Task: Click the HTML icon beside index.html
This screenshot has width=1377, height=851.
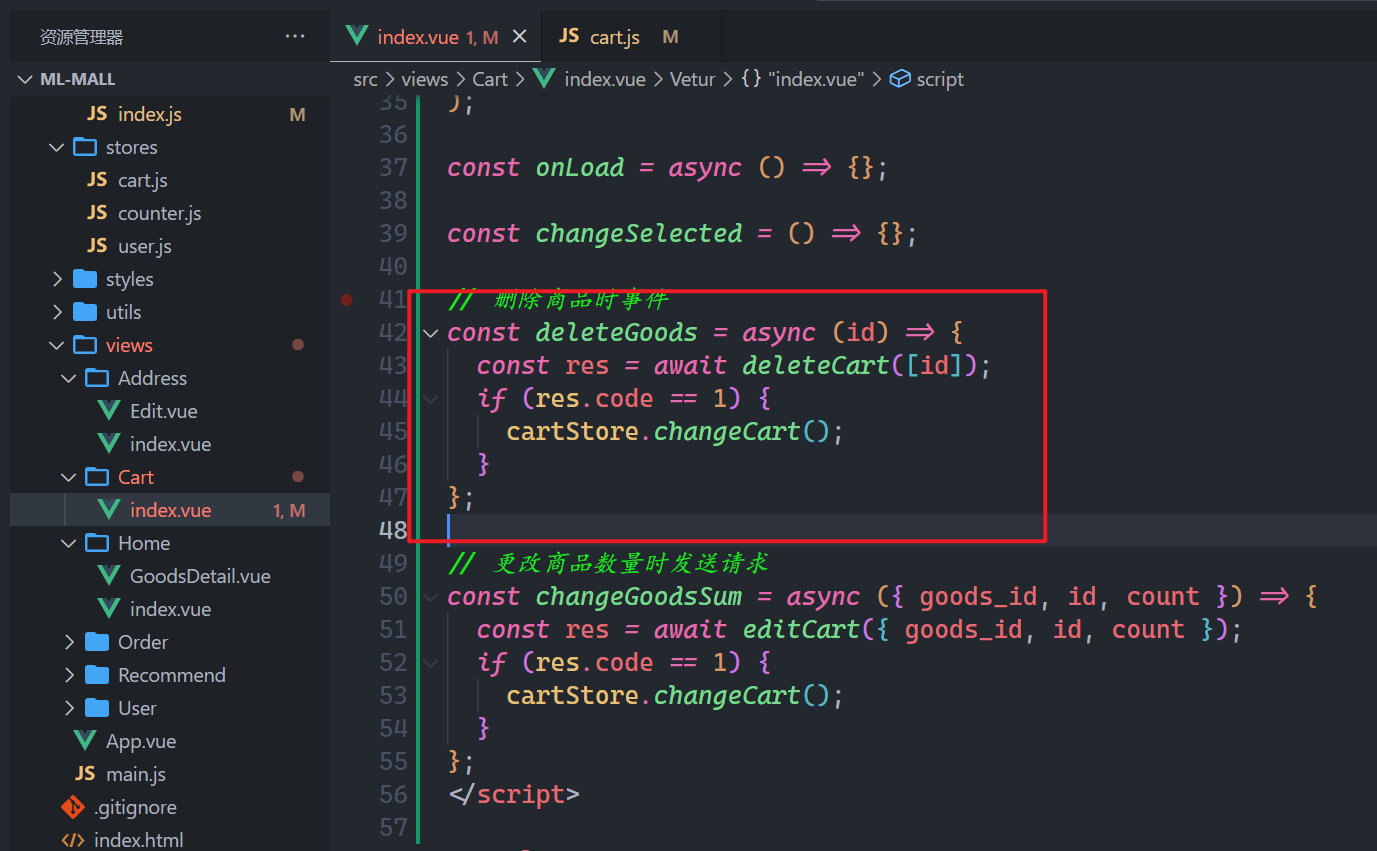Action: pos(73,840)
